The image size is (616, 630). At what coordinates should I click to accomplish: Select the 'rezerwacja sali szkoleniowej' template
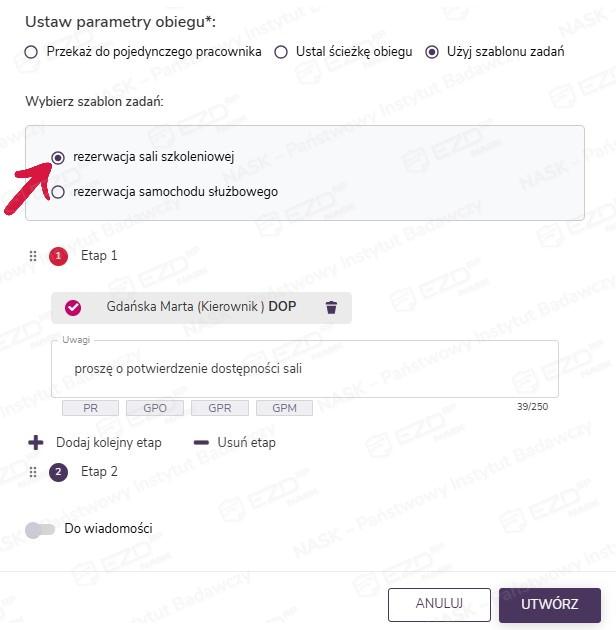58,157
